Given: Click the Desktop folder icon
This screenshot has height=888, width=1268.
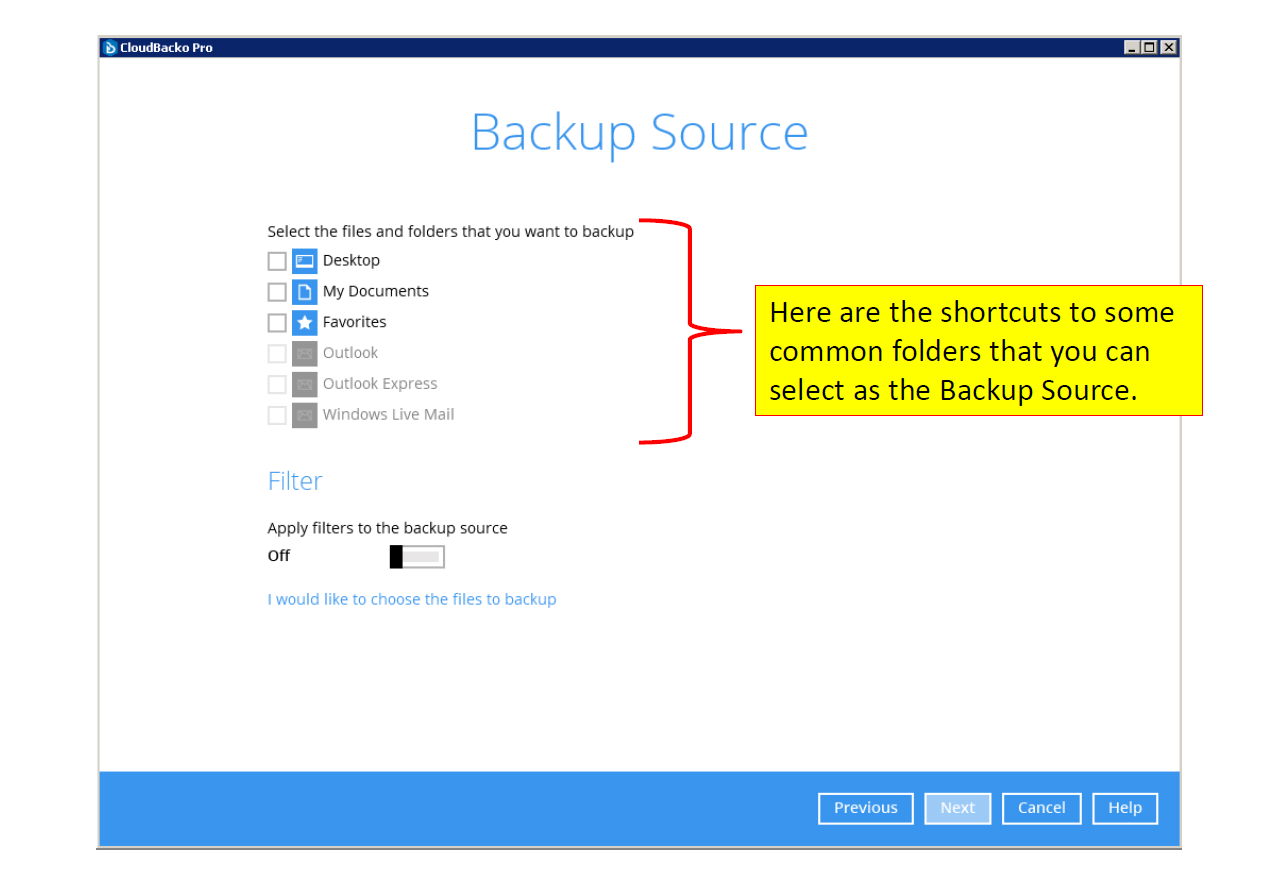Looking at the screenshot, I should pyautogui.click(x=303, y=260).
